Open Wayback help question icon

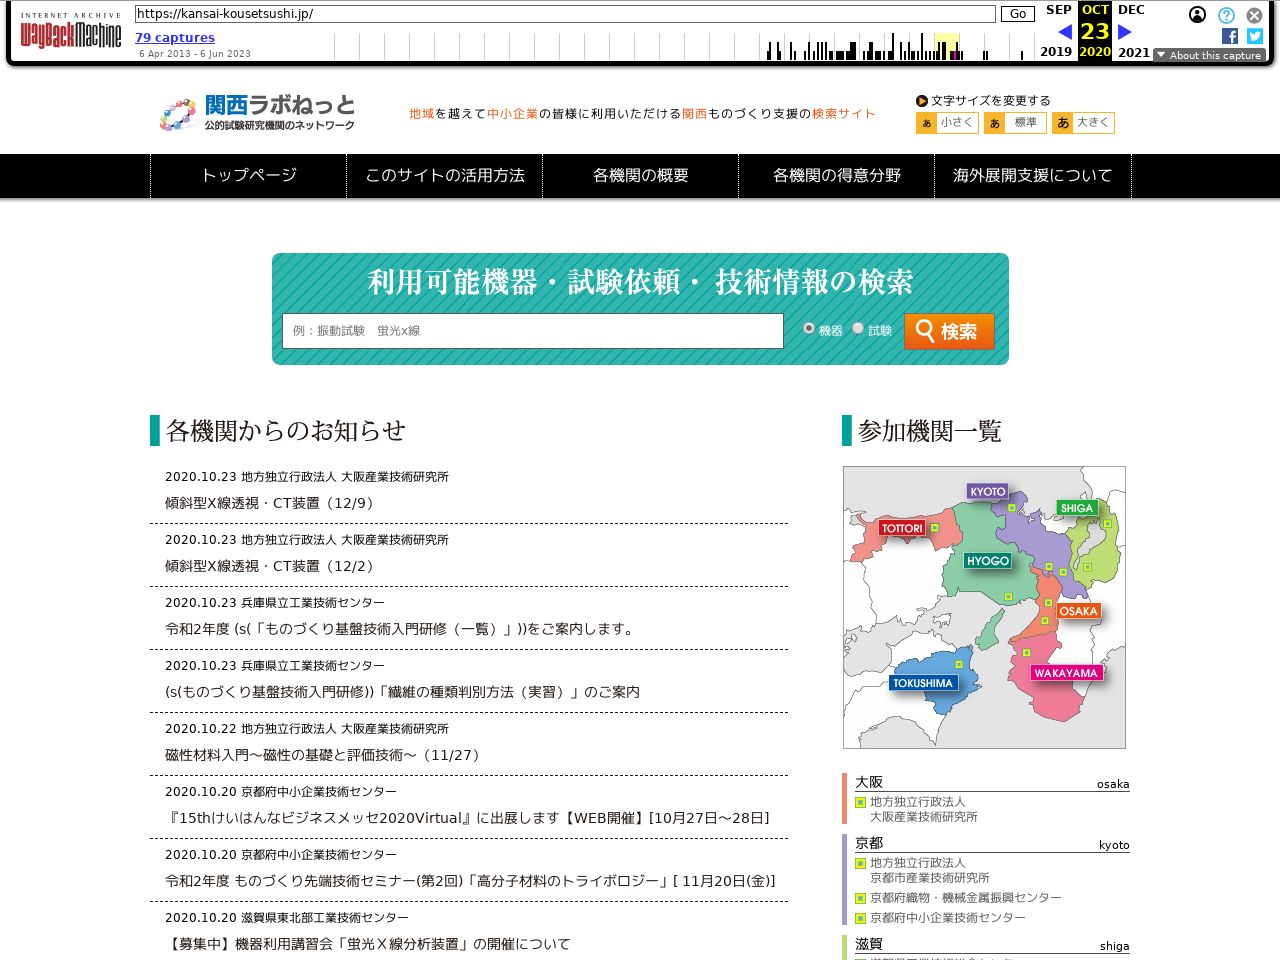pyautogui.click(x=1226, y=15)
